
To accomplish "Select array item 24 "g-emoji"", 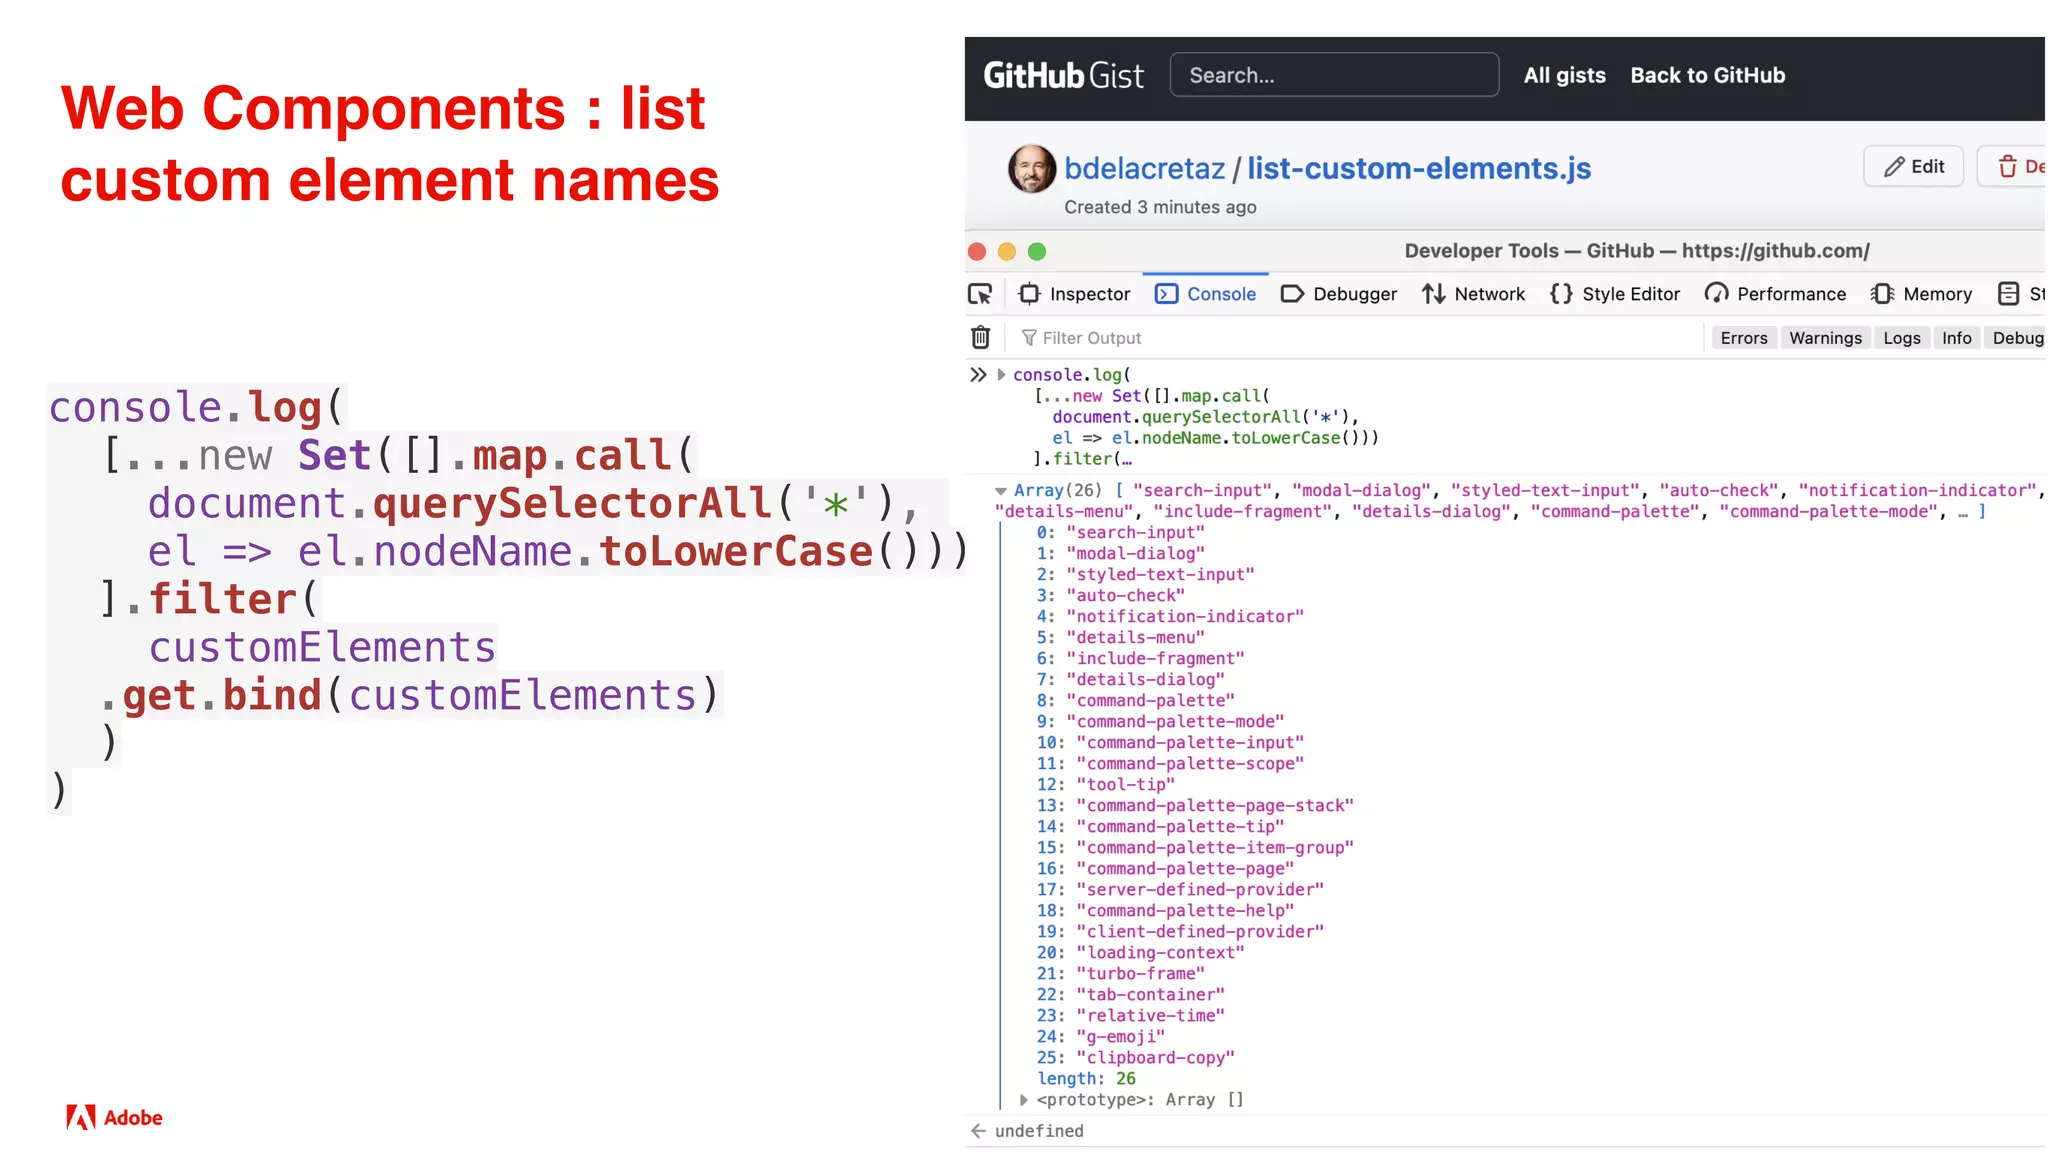I will click(1100, 1037).
